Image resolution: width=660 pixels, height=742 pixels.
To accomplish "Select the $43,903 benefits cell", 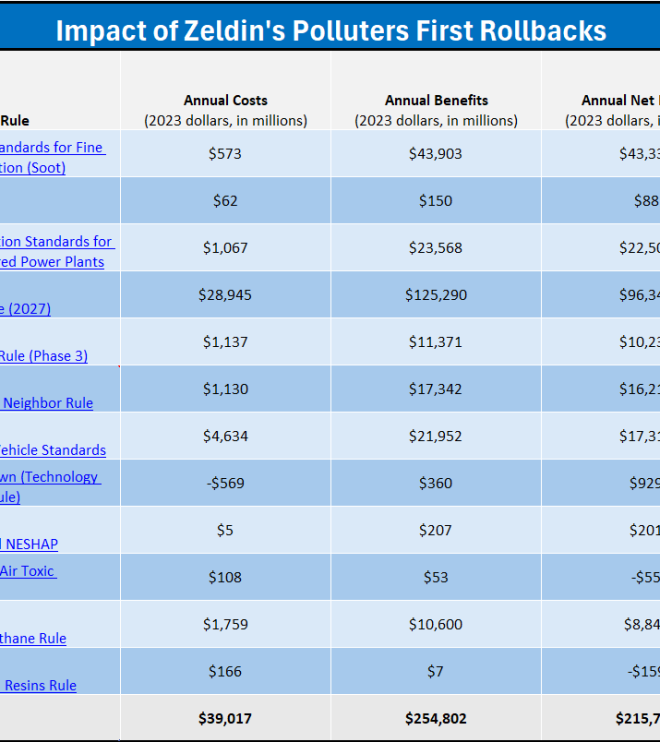I will pyautogui.click(x=436, y=154).
